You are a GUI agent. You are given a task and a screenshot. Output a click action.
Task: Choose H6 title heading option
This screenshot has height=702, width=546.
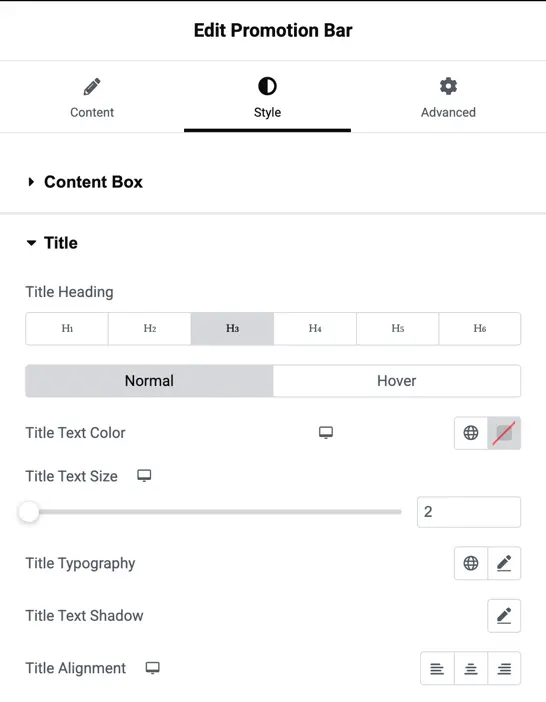click(480, 329)
